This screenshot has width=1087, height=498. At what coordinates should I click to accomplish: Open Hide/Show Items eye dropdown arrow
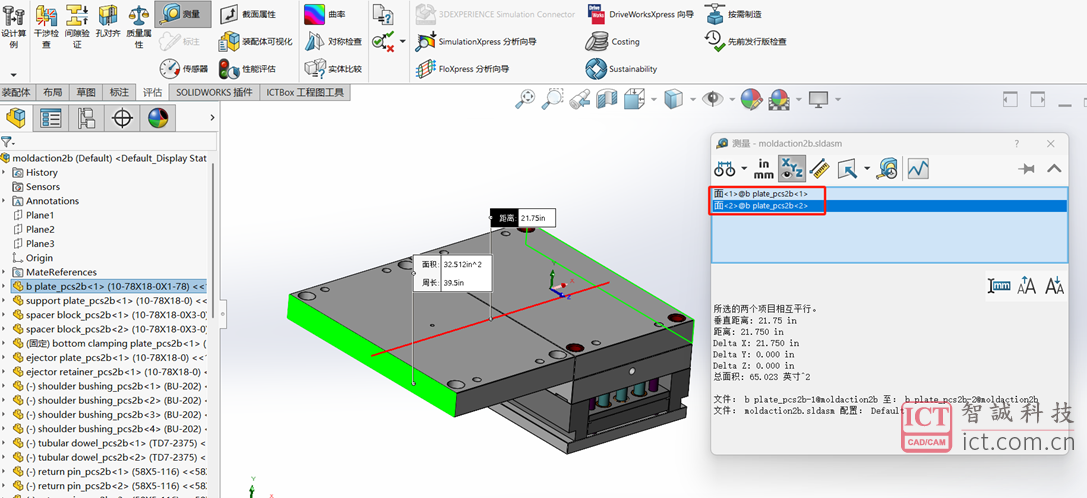pos(730,100)
